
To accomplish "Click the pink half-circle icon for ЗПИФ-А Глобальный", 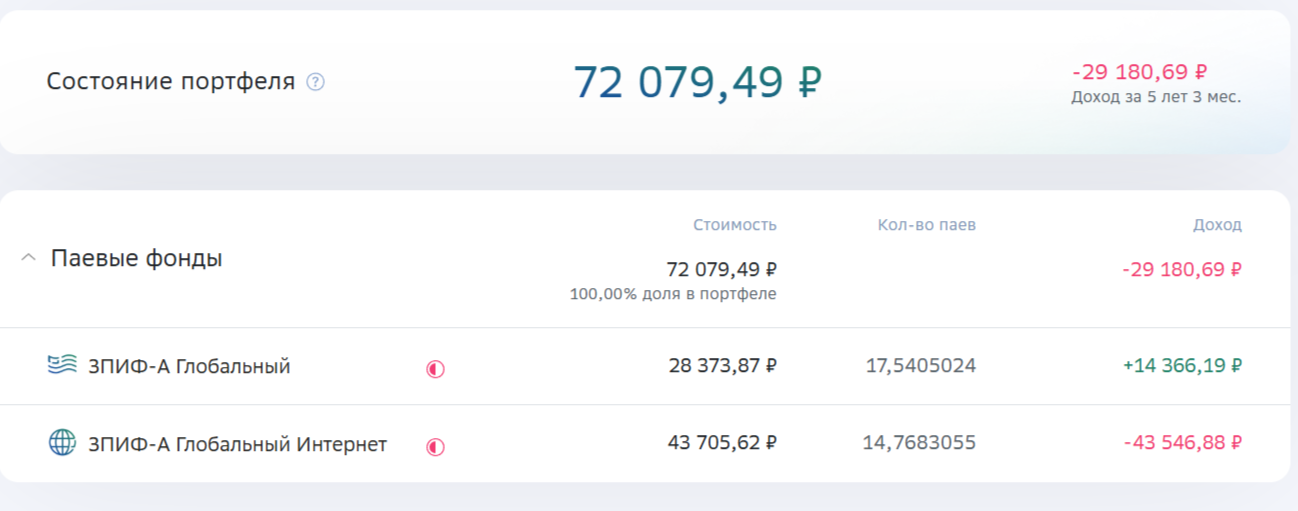I will [435, 369].
